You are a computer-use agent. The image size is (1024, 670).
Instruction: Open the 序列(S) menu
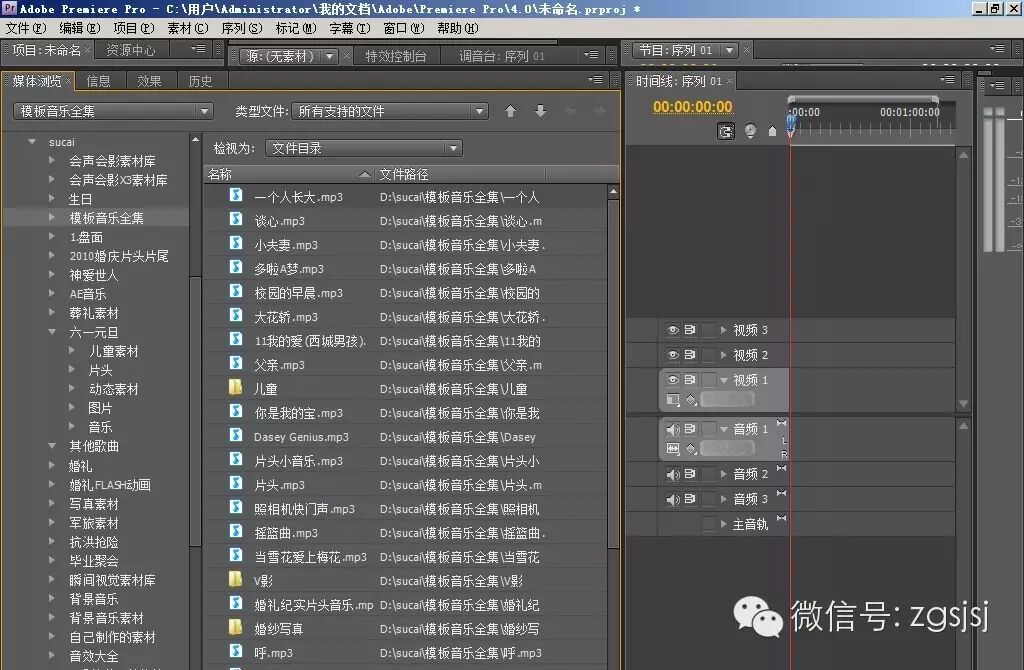(x=242, y=28)
